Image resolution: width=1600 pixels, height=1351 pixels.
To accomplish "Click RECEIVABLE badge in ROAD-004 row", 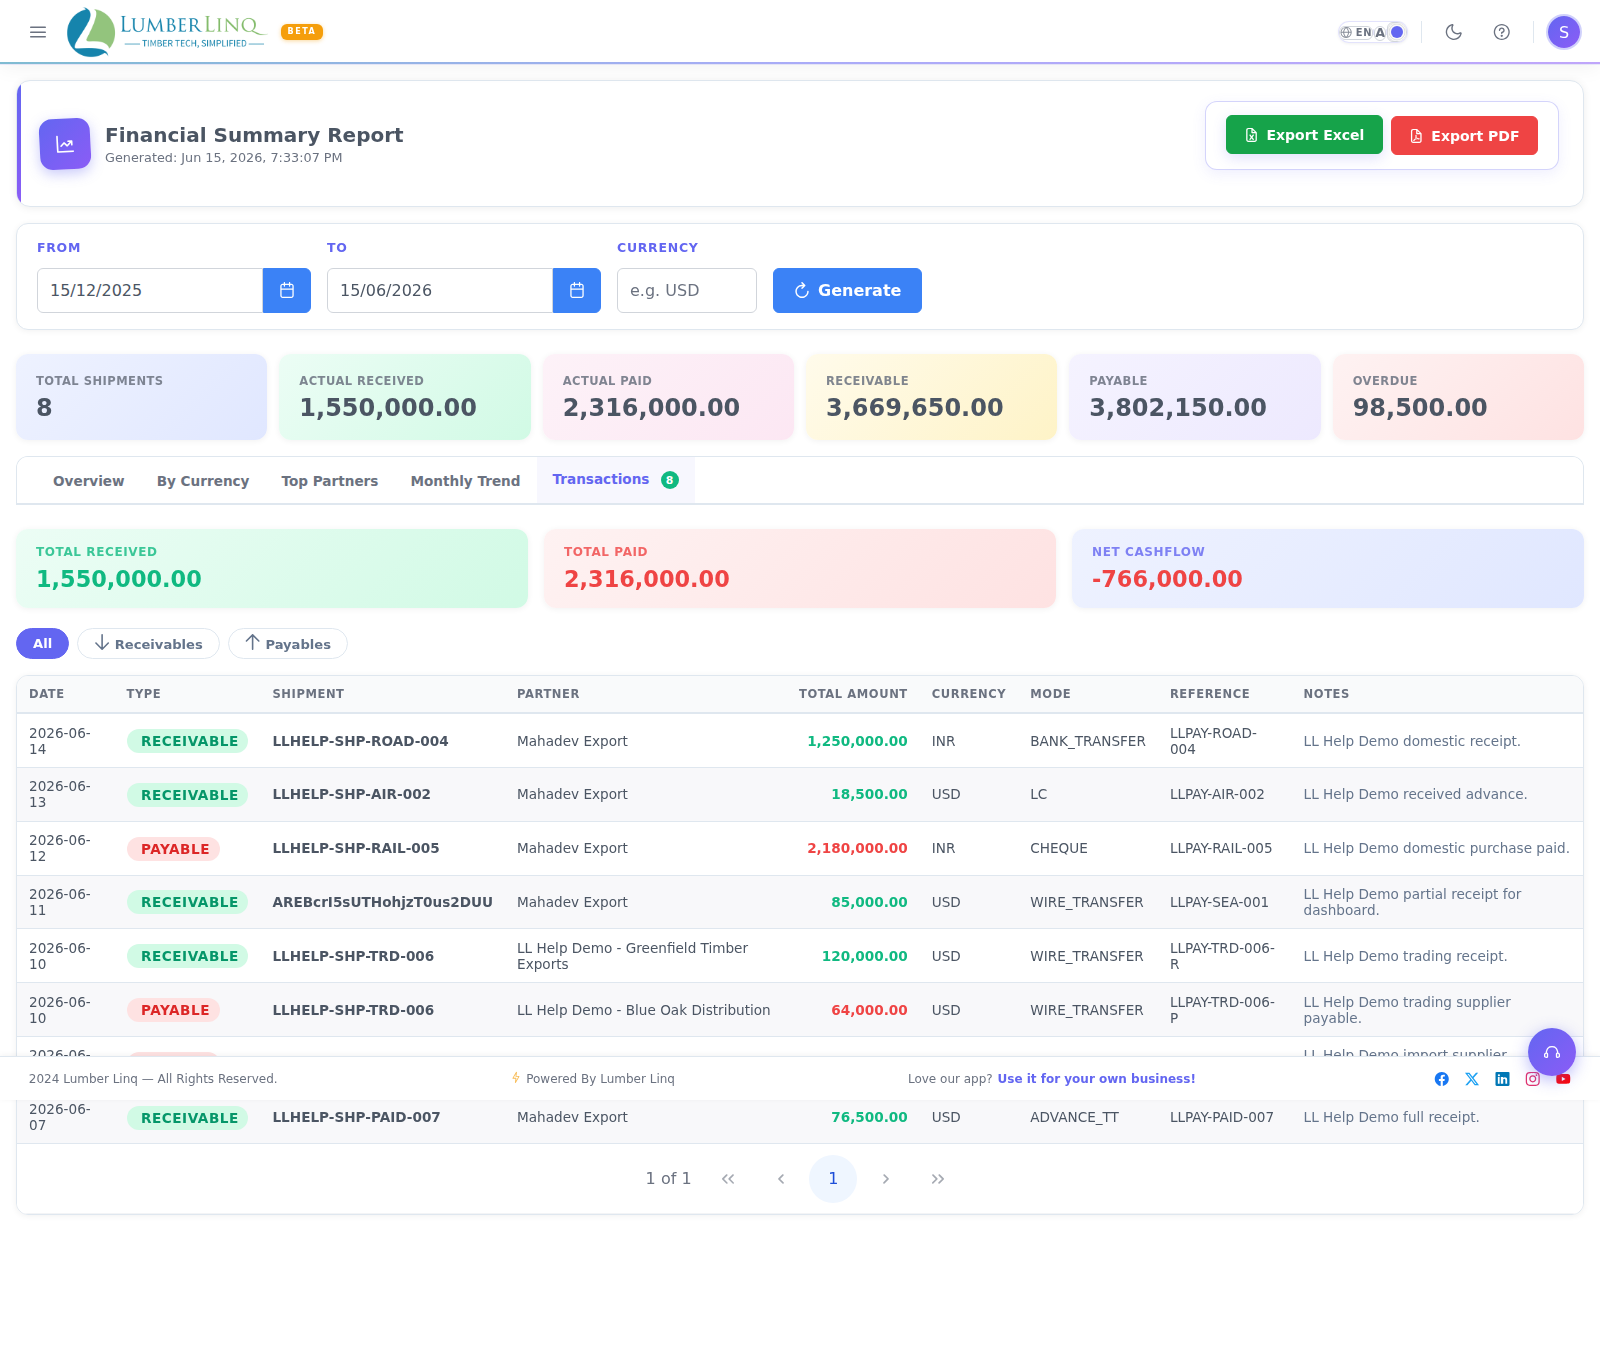I will (188, 741).
